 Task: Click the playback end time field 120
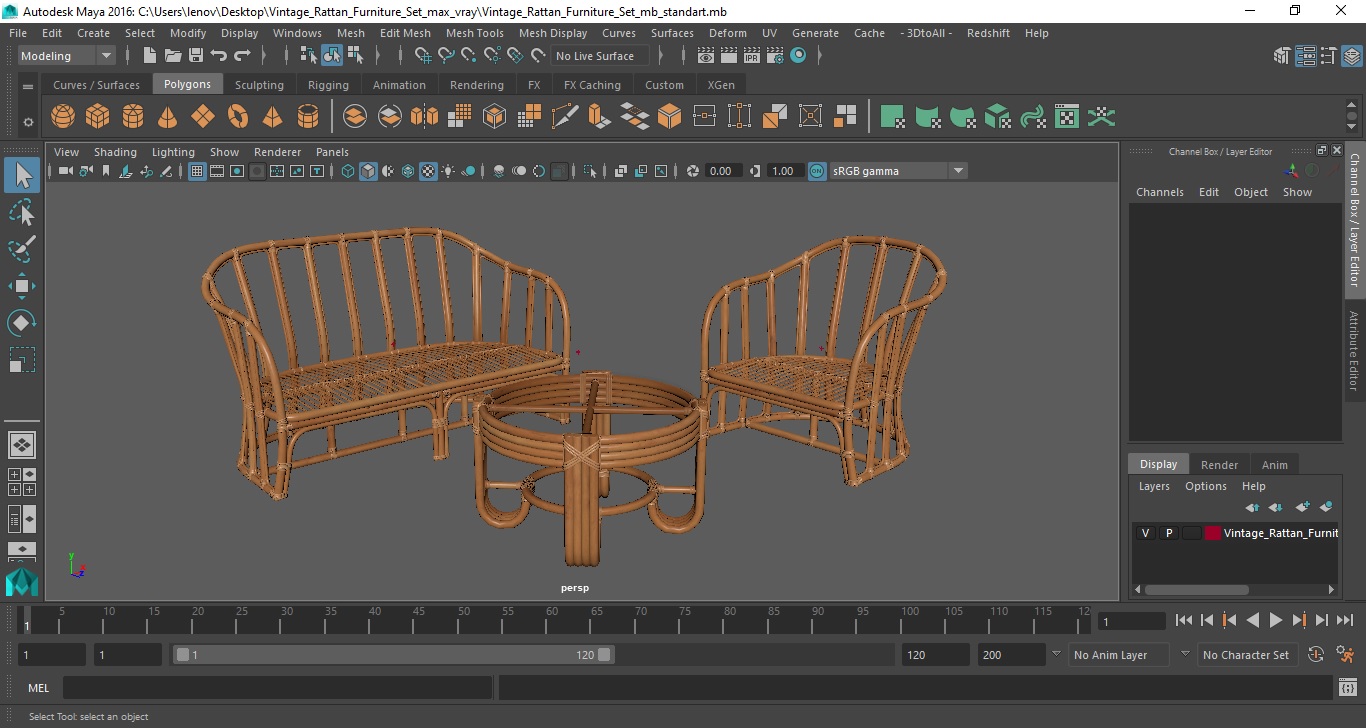click(935, 655)
